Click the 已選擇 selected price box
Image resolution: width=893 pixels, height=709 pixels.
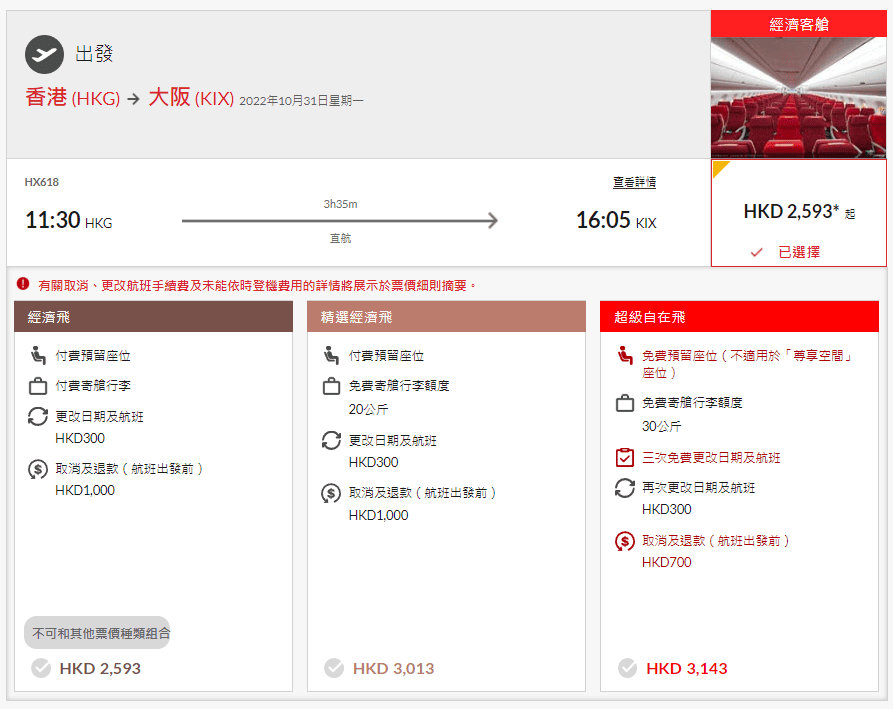798,213
